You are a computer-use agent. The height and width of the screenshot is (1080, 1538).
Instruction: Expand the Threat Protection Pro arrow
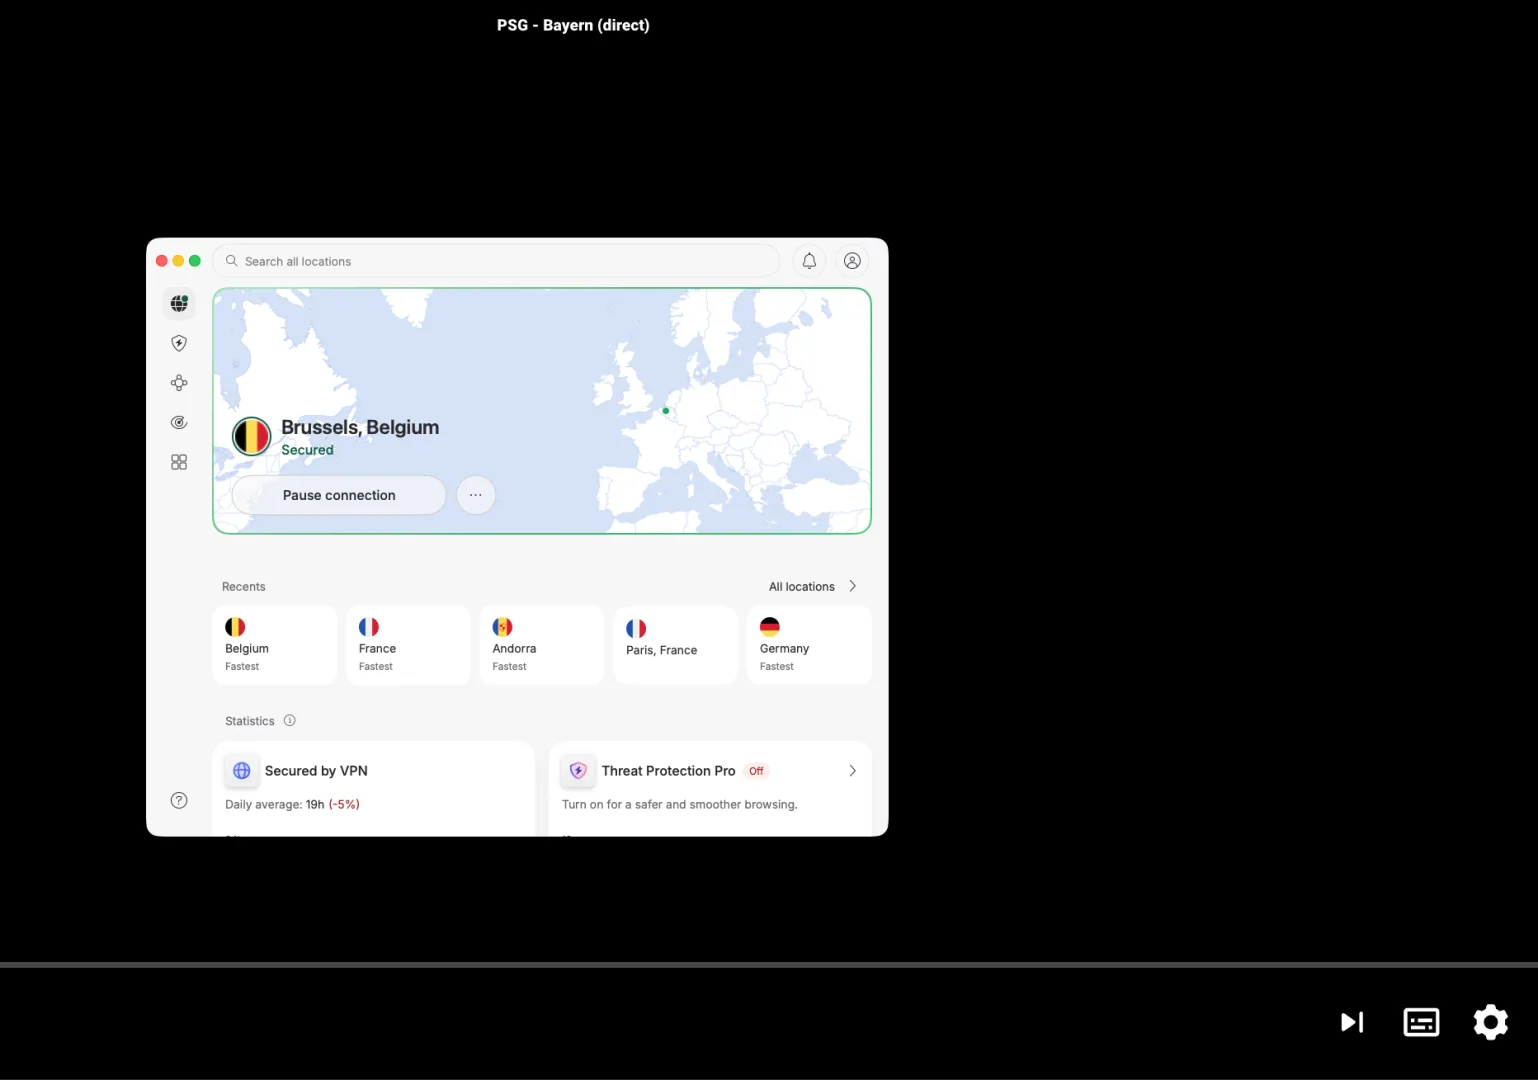click(852, 771)
